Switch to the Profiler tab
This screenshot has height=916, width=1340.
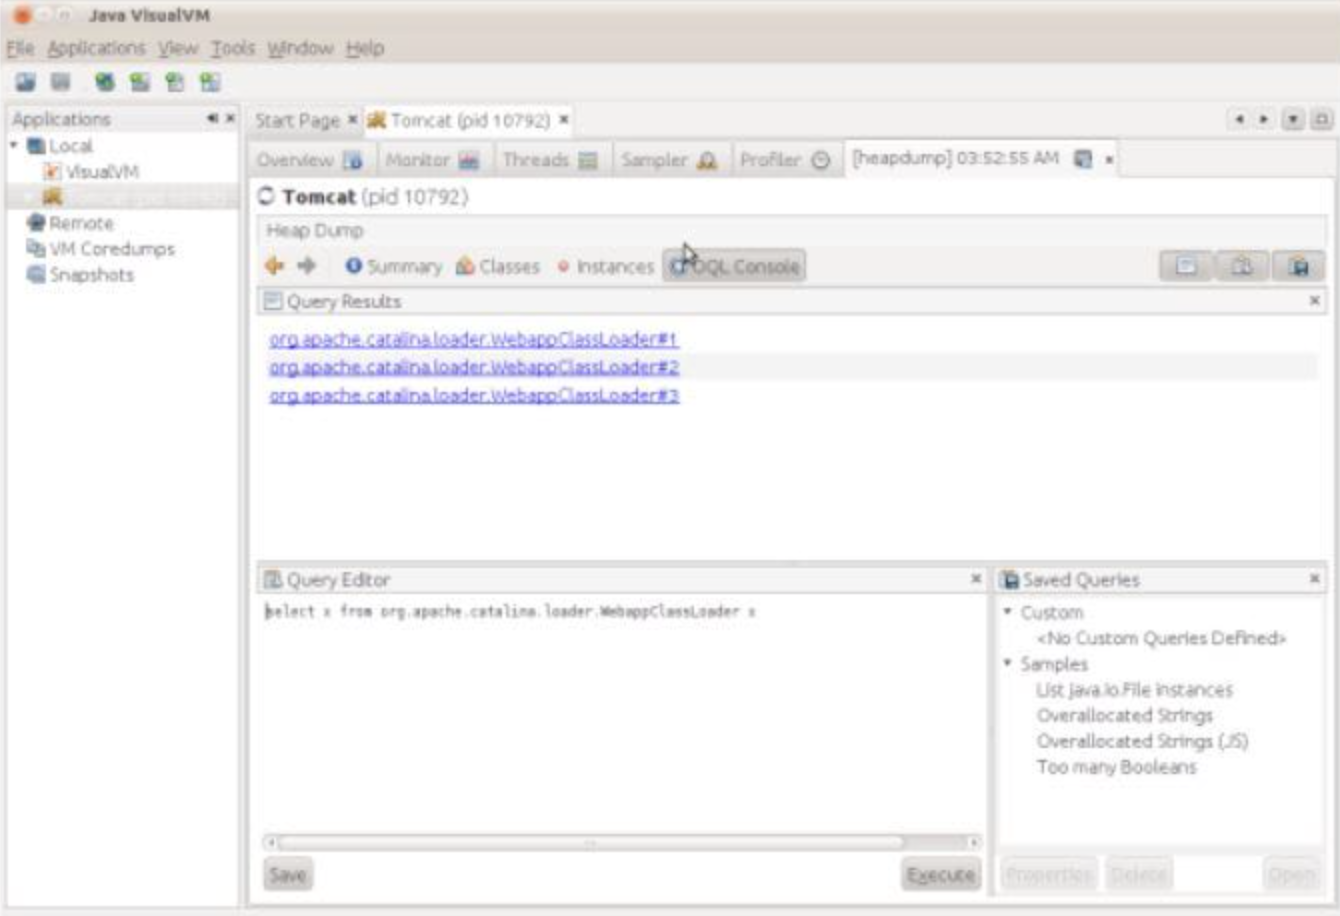[x=784, y=160]
